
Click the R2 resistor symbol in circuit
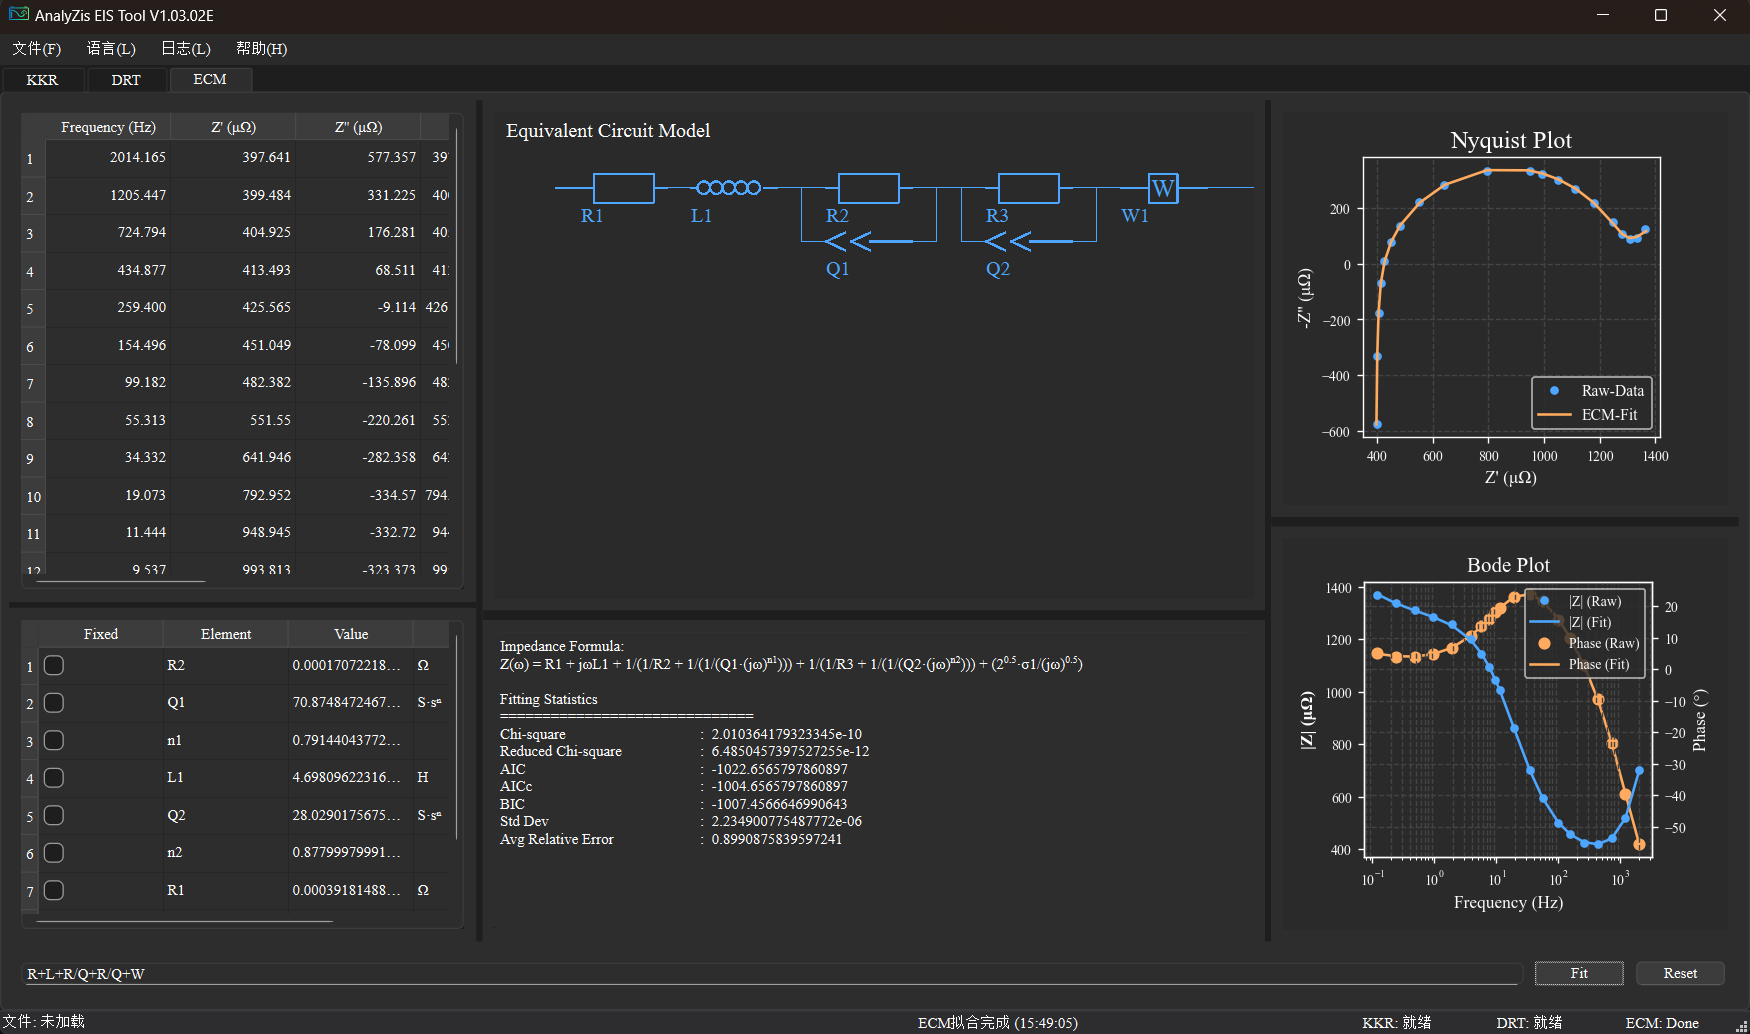coord(868,188)
